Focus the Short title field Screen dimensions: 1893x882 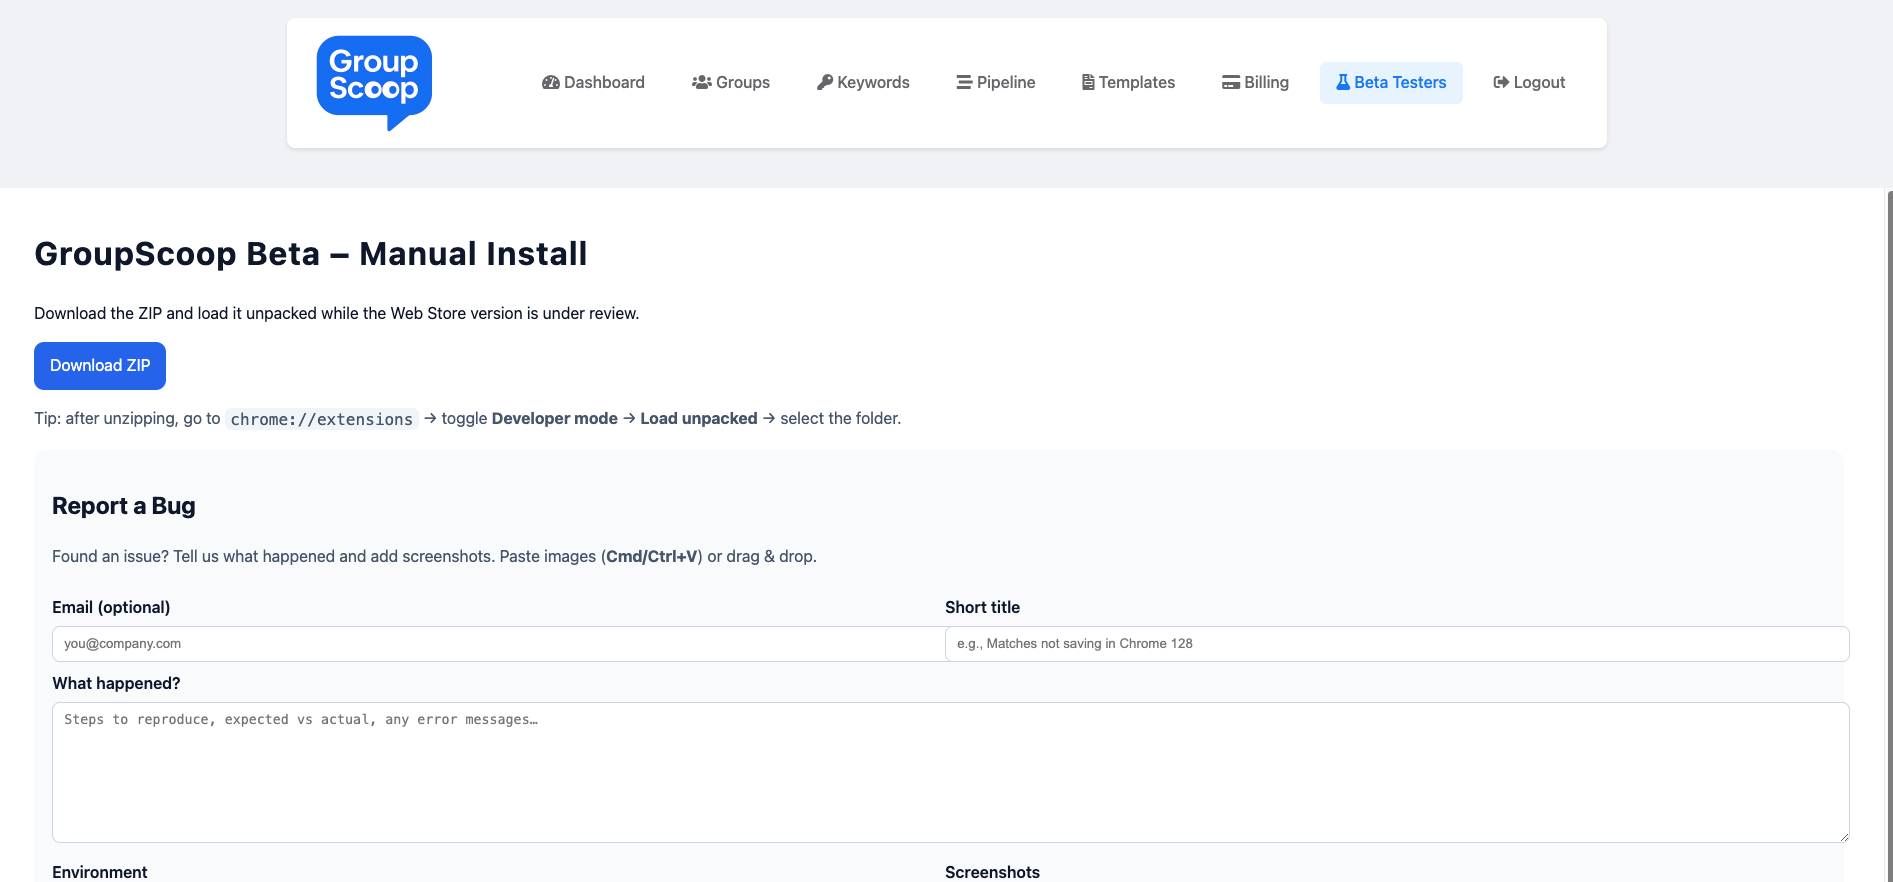[1397, 644]
